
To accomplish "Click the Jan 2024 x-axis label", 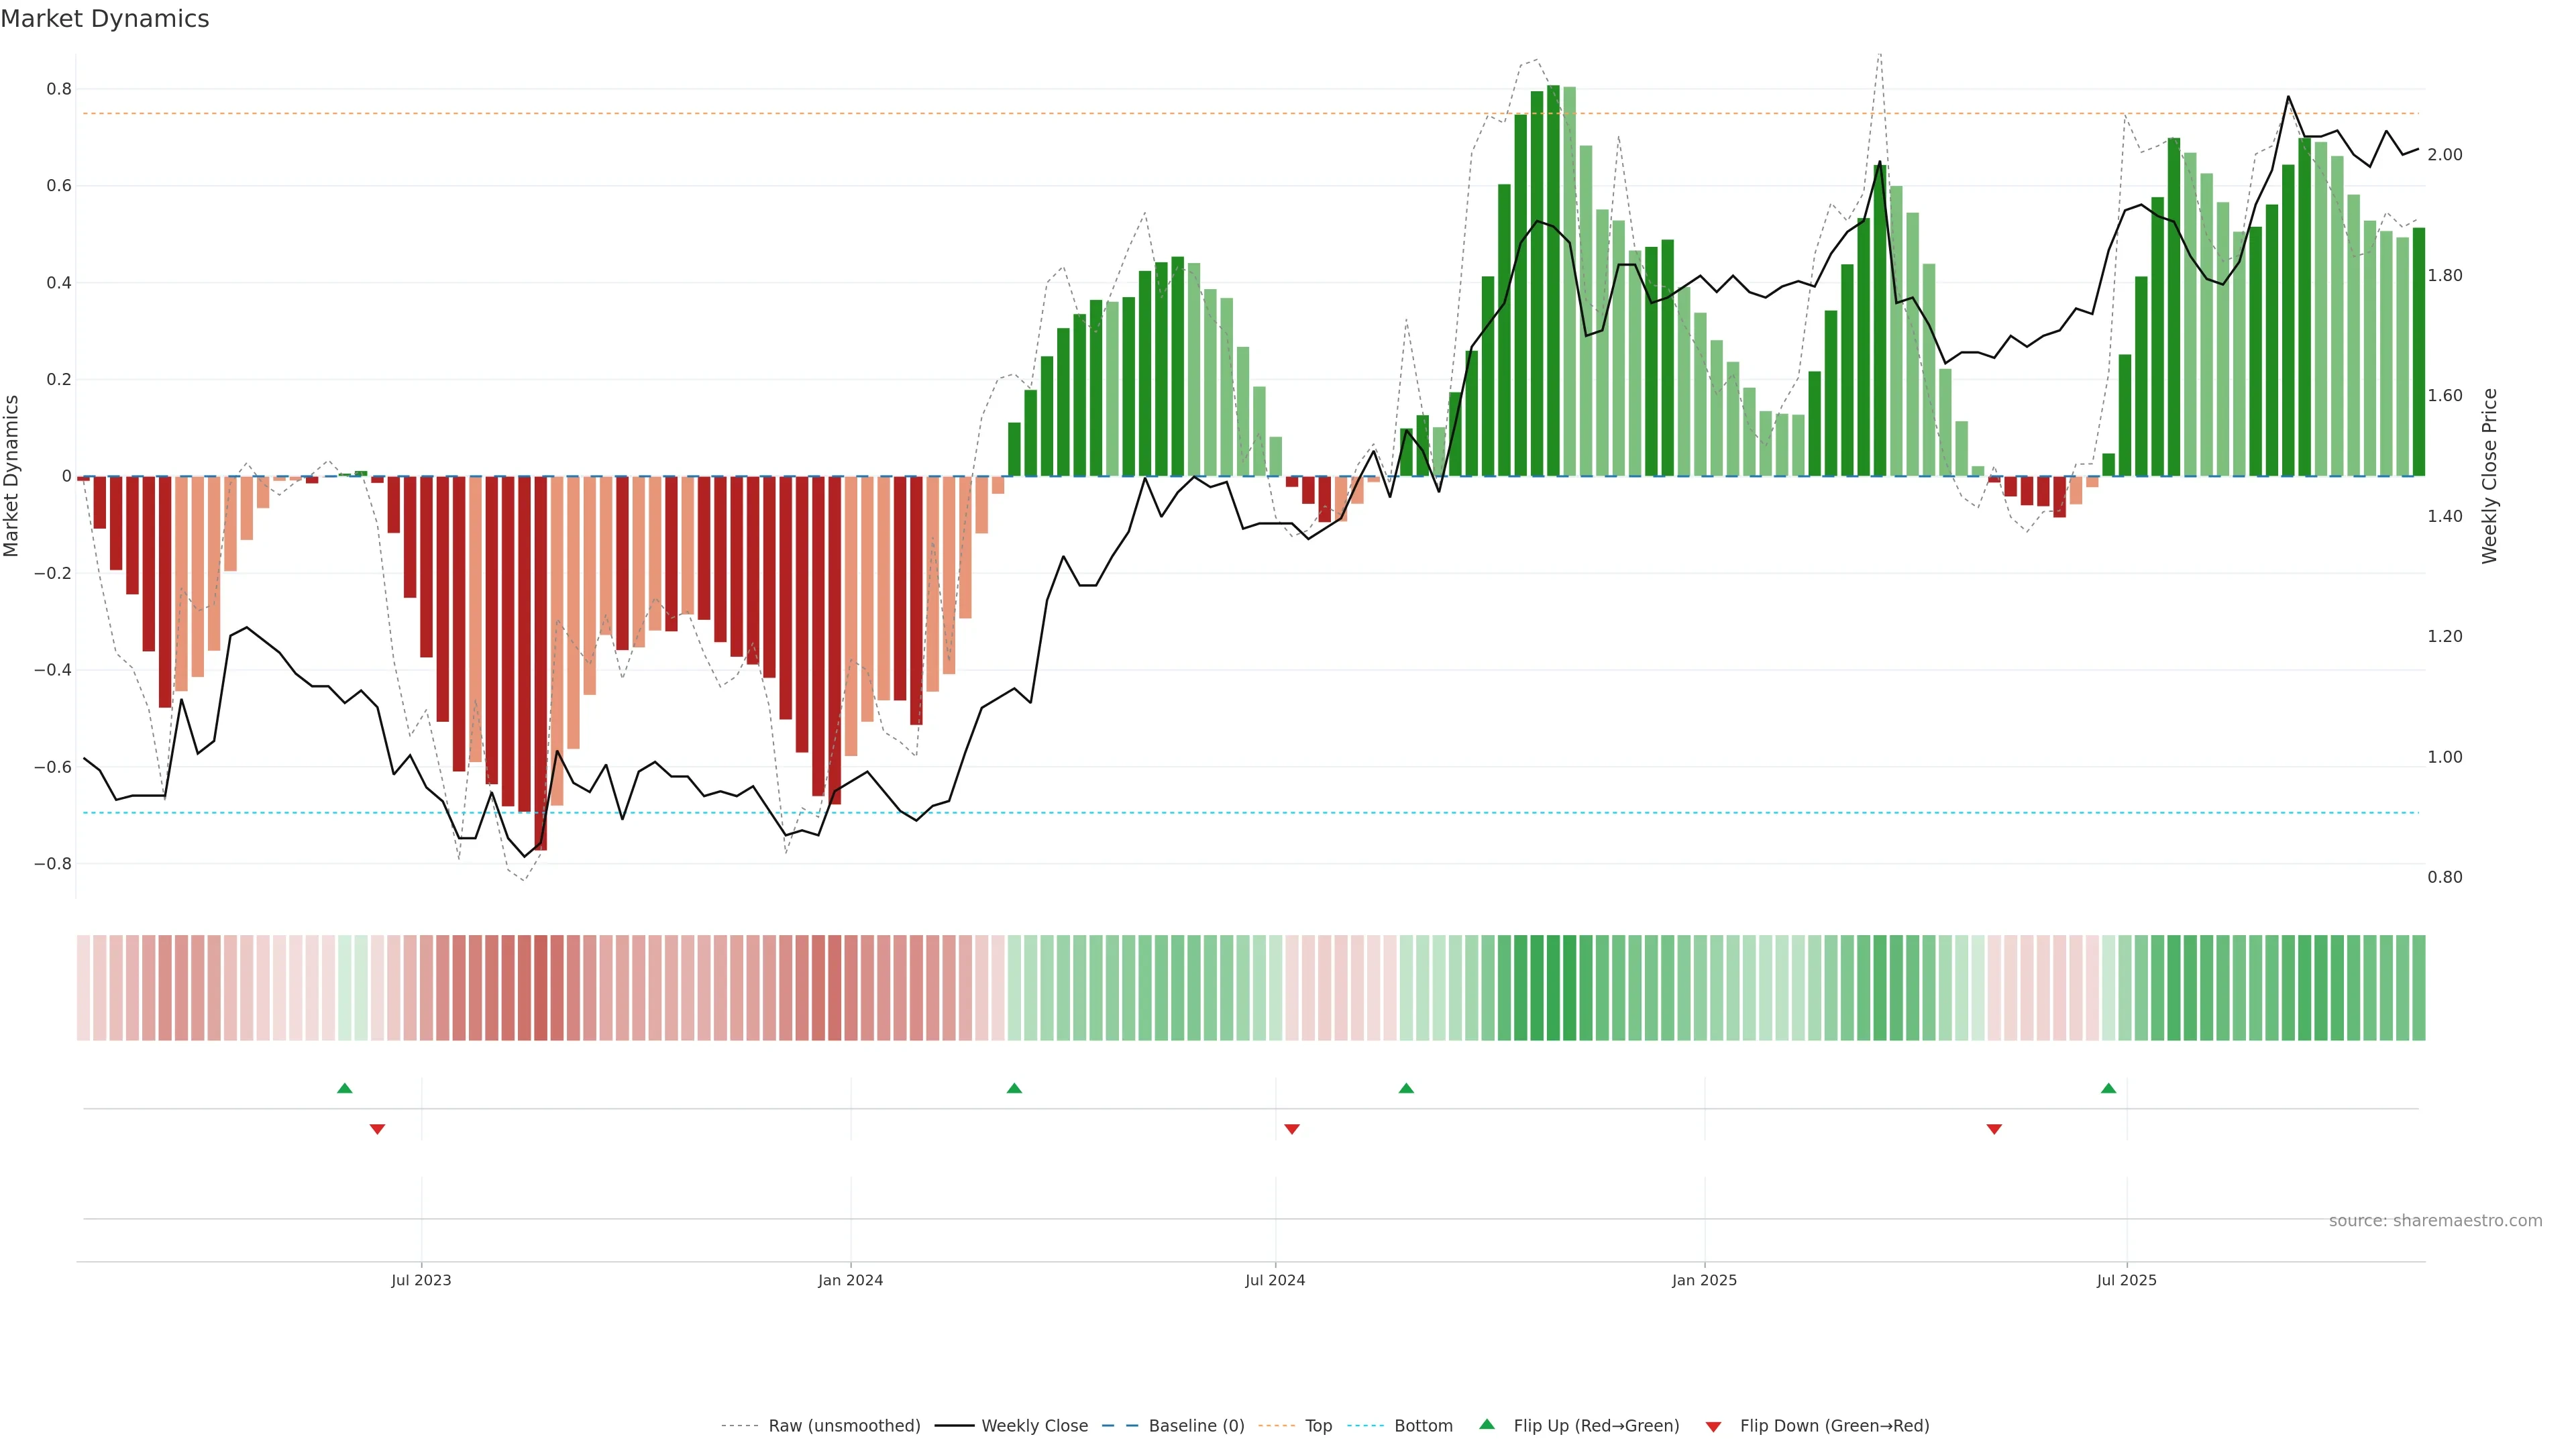I will pos(850,1280).
